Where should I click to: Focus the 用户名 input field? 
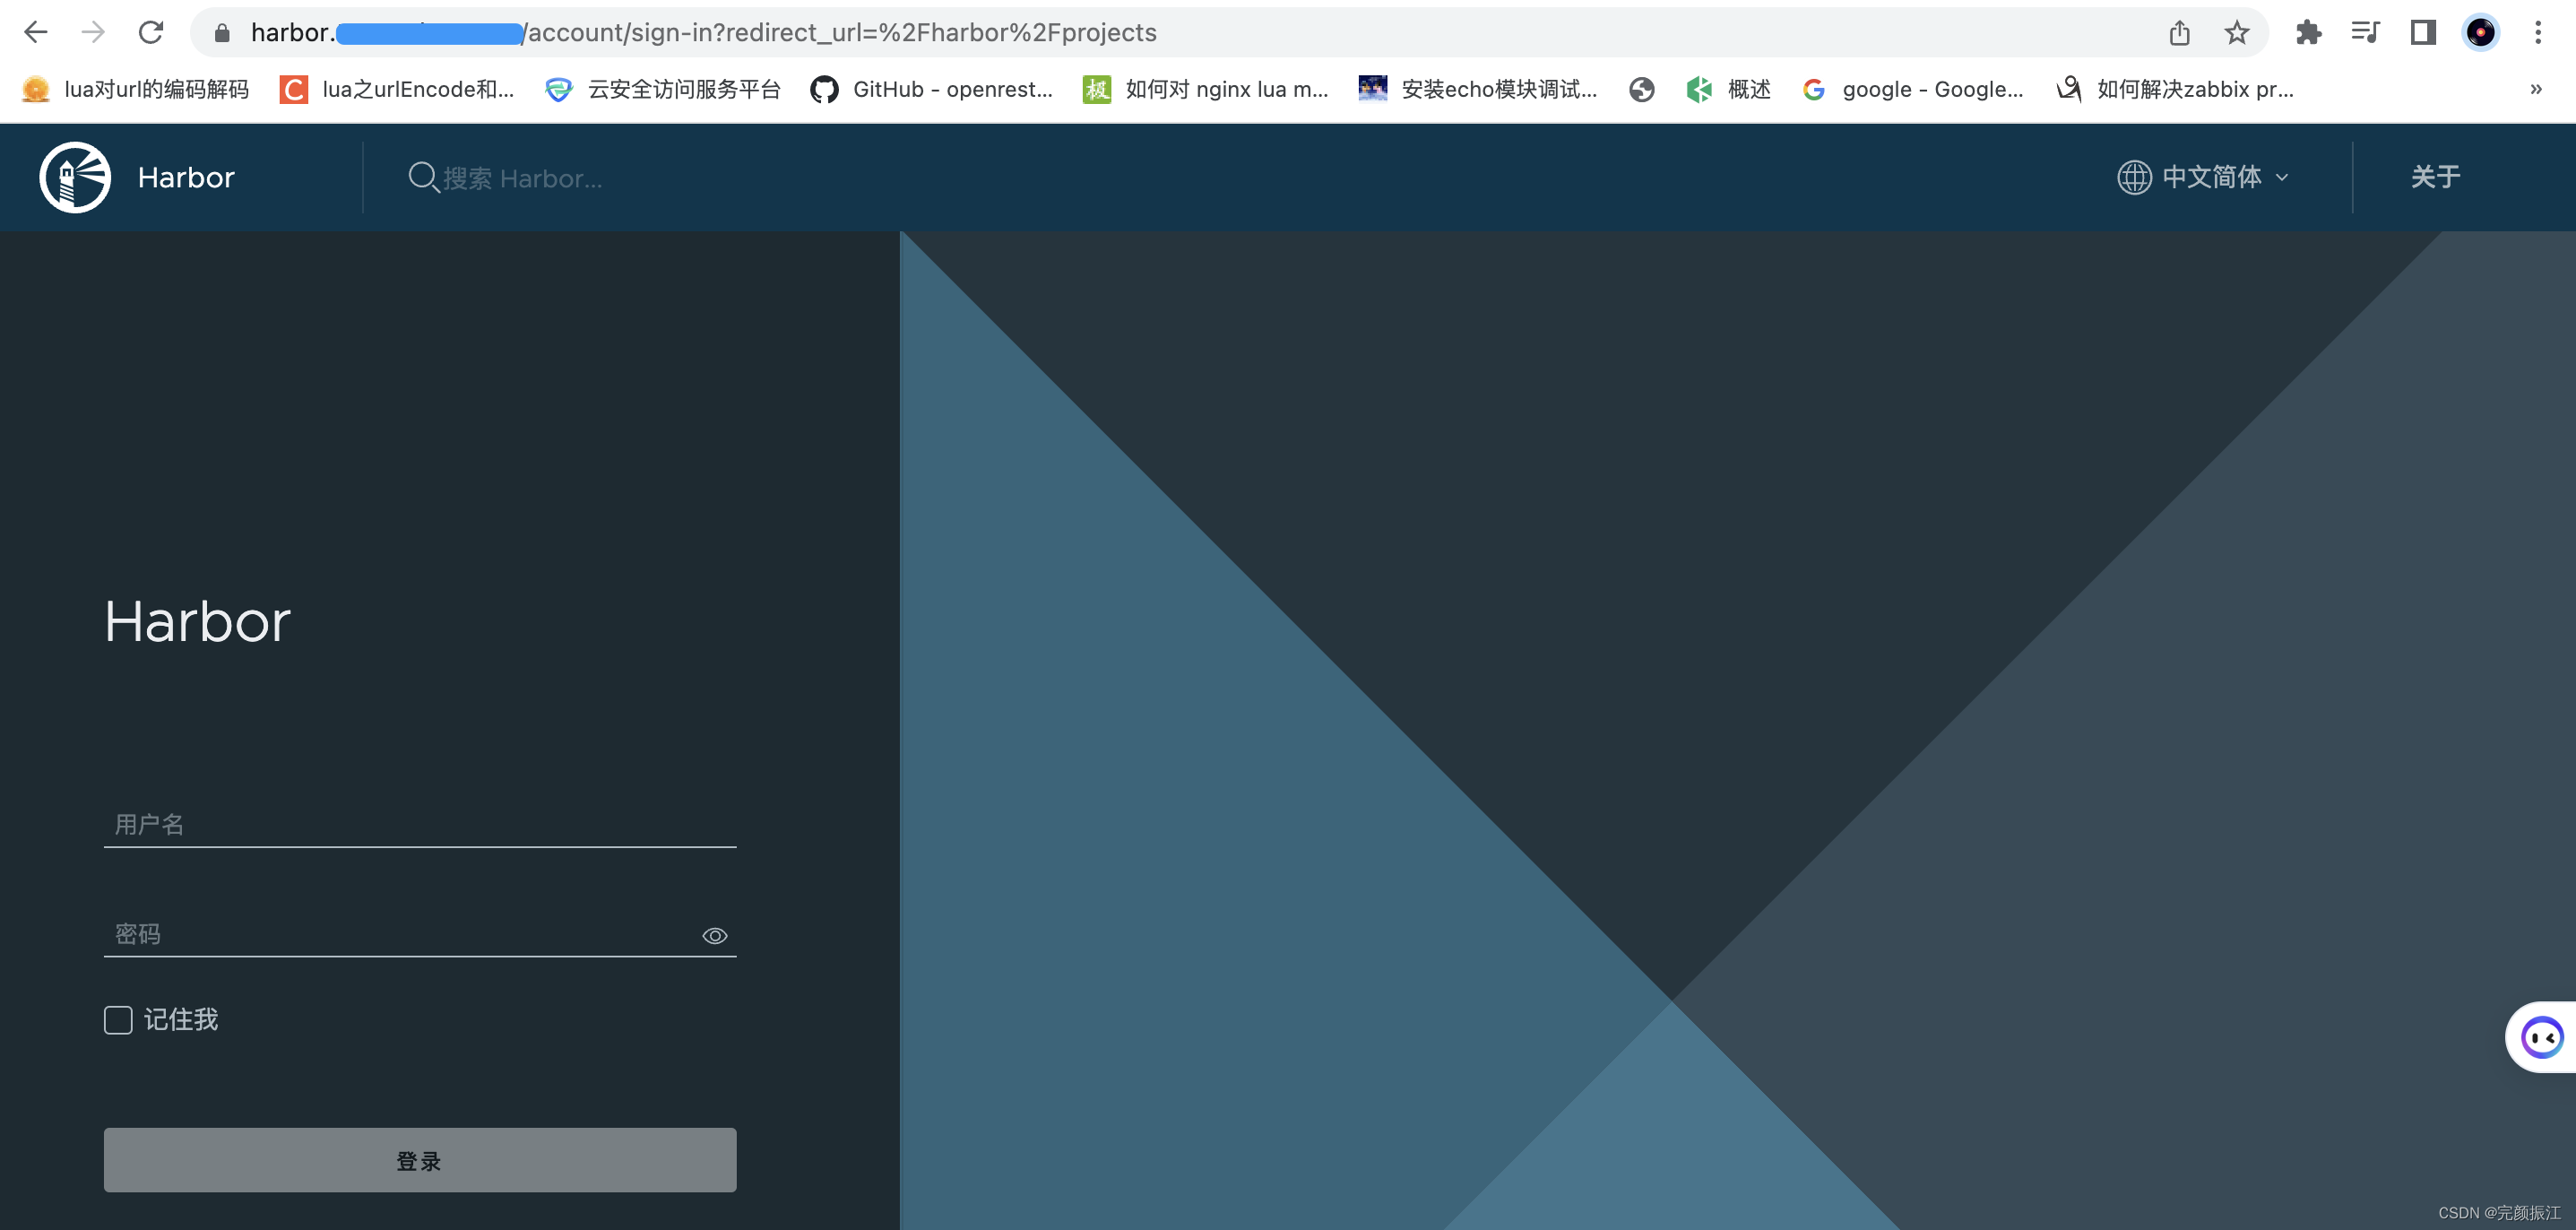click(x=420, y=825)
